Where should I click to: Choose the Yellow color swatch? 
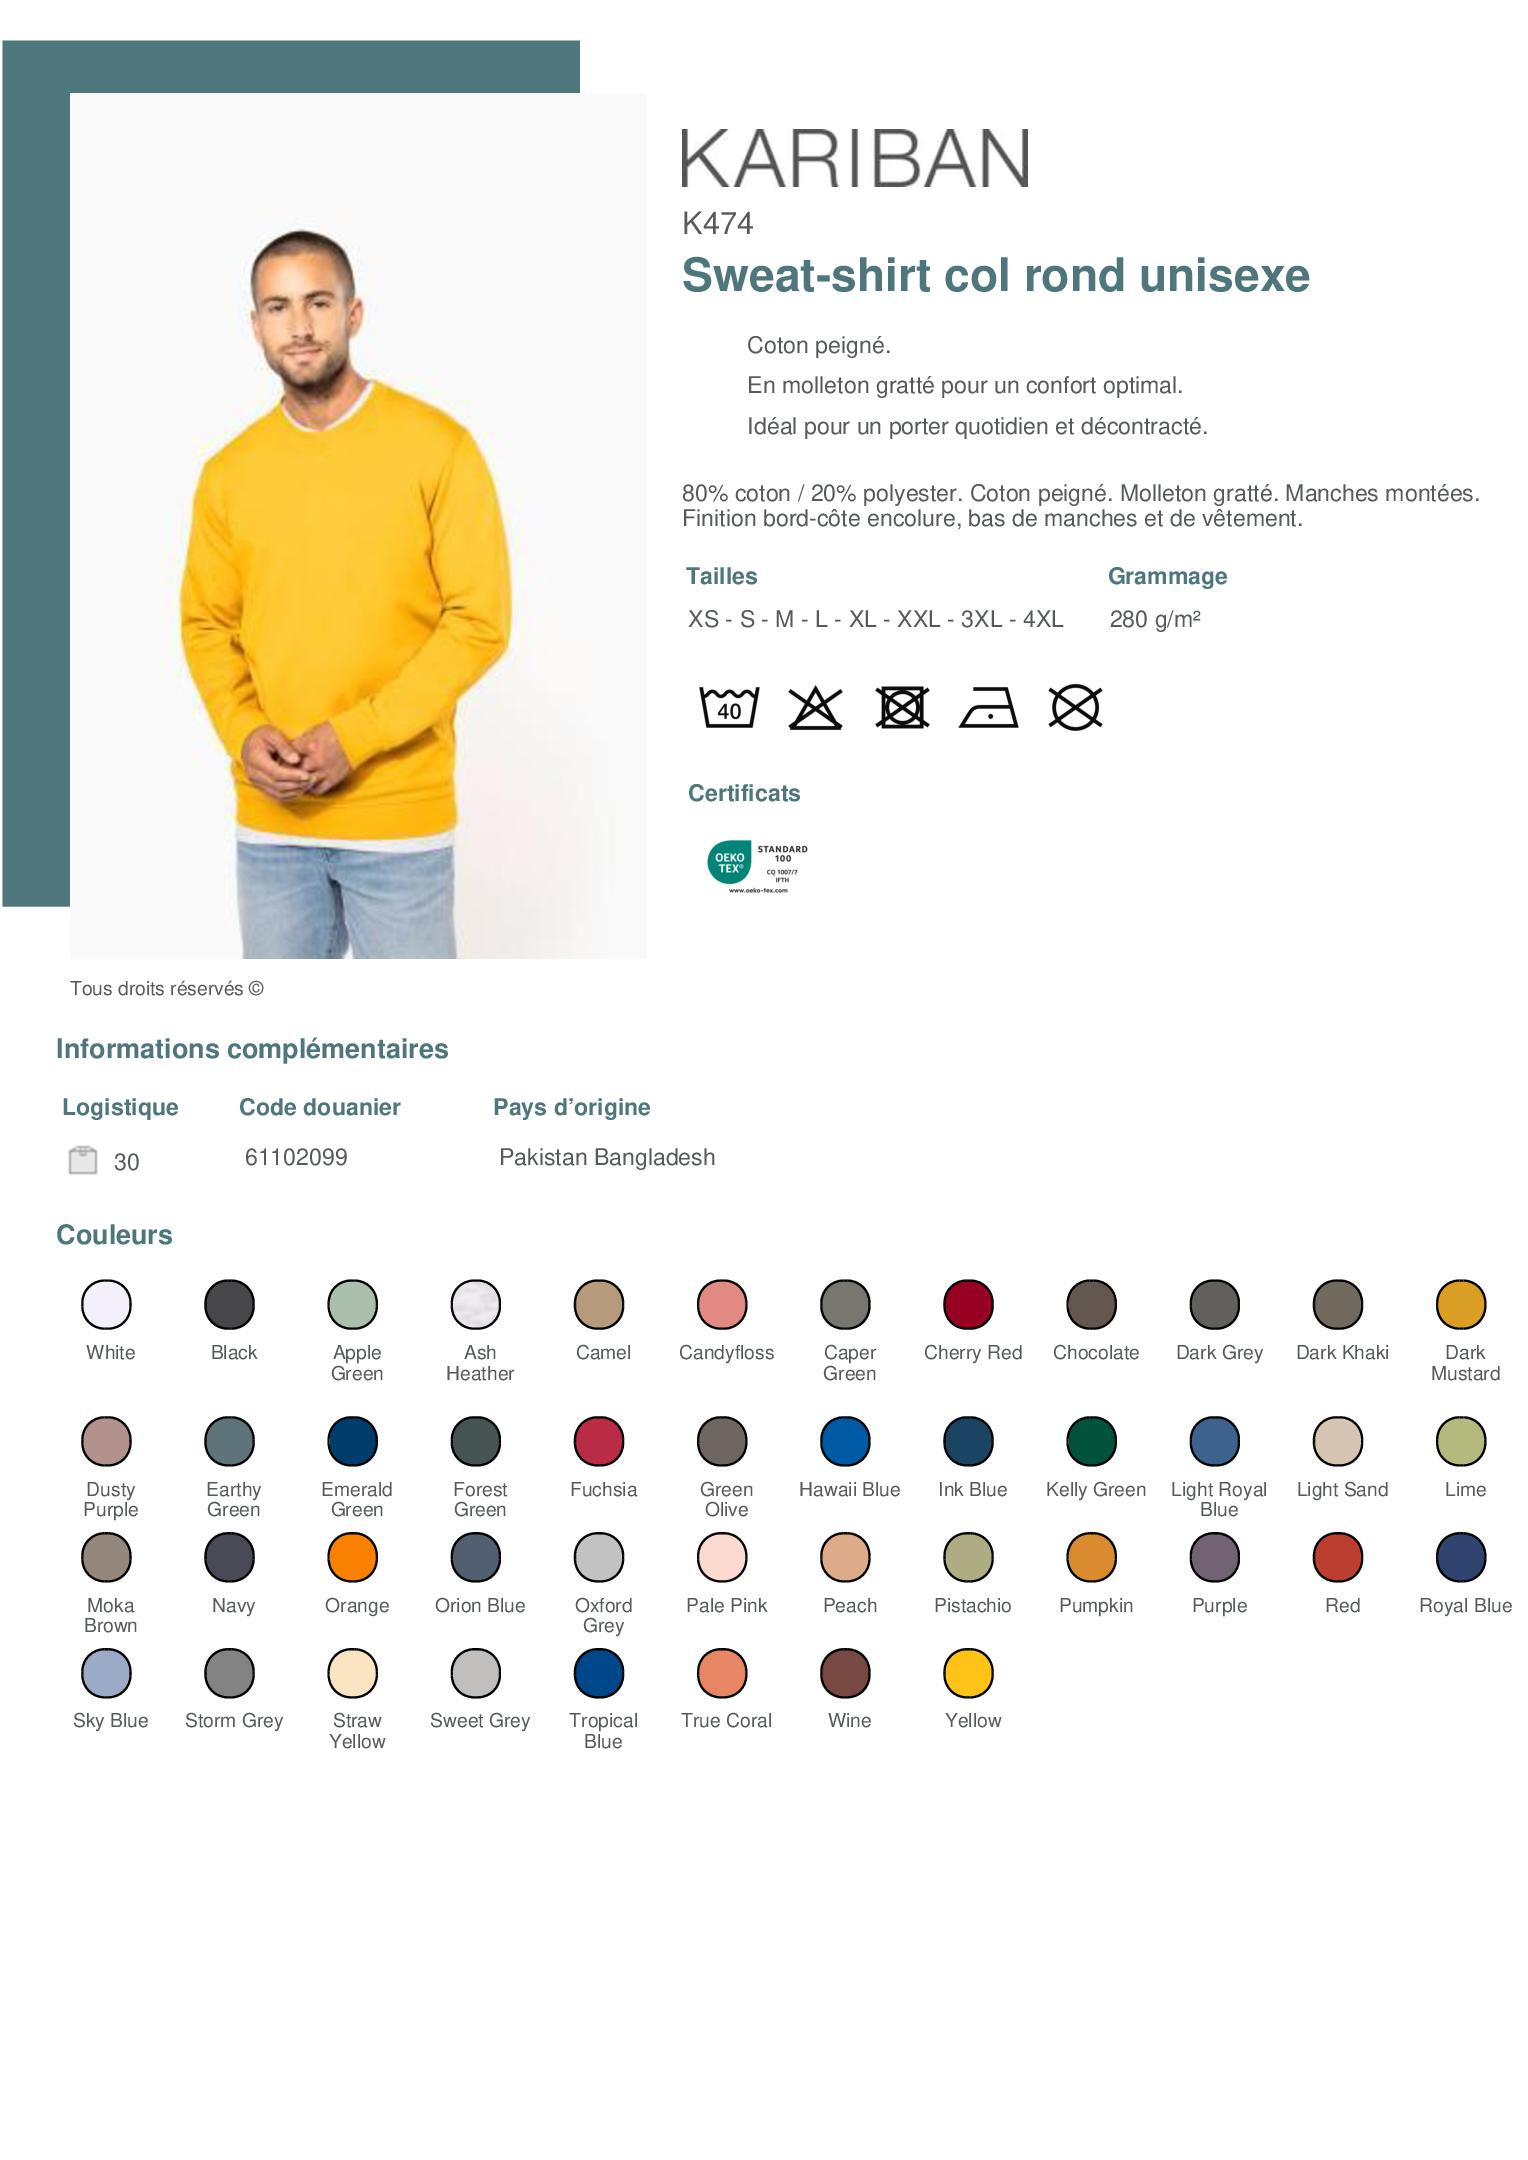click(968, 1673)
